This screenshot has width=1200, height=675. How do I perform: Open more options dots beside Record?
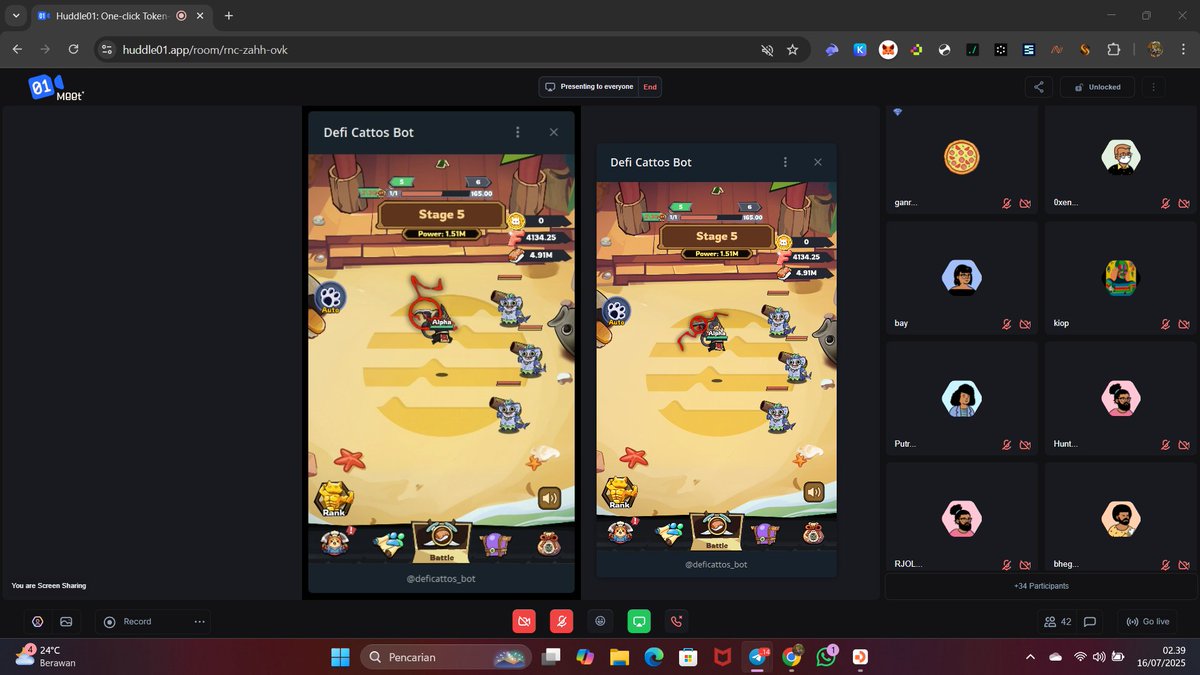(200, 621)
